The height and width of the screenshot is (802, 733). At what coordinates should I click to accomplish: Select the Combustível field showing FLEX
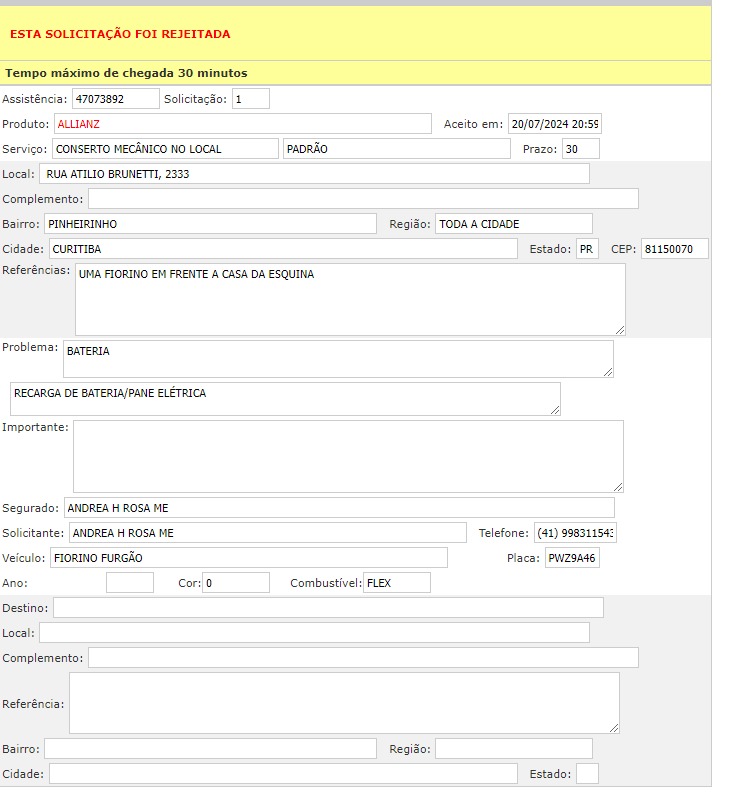point(396,583)
